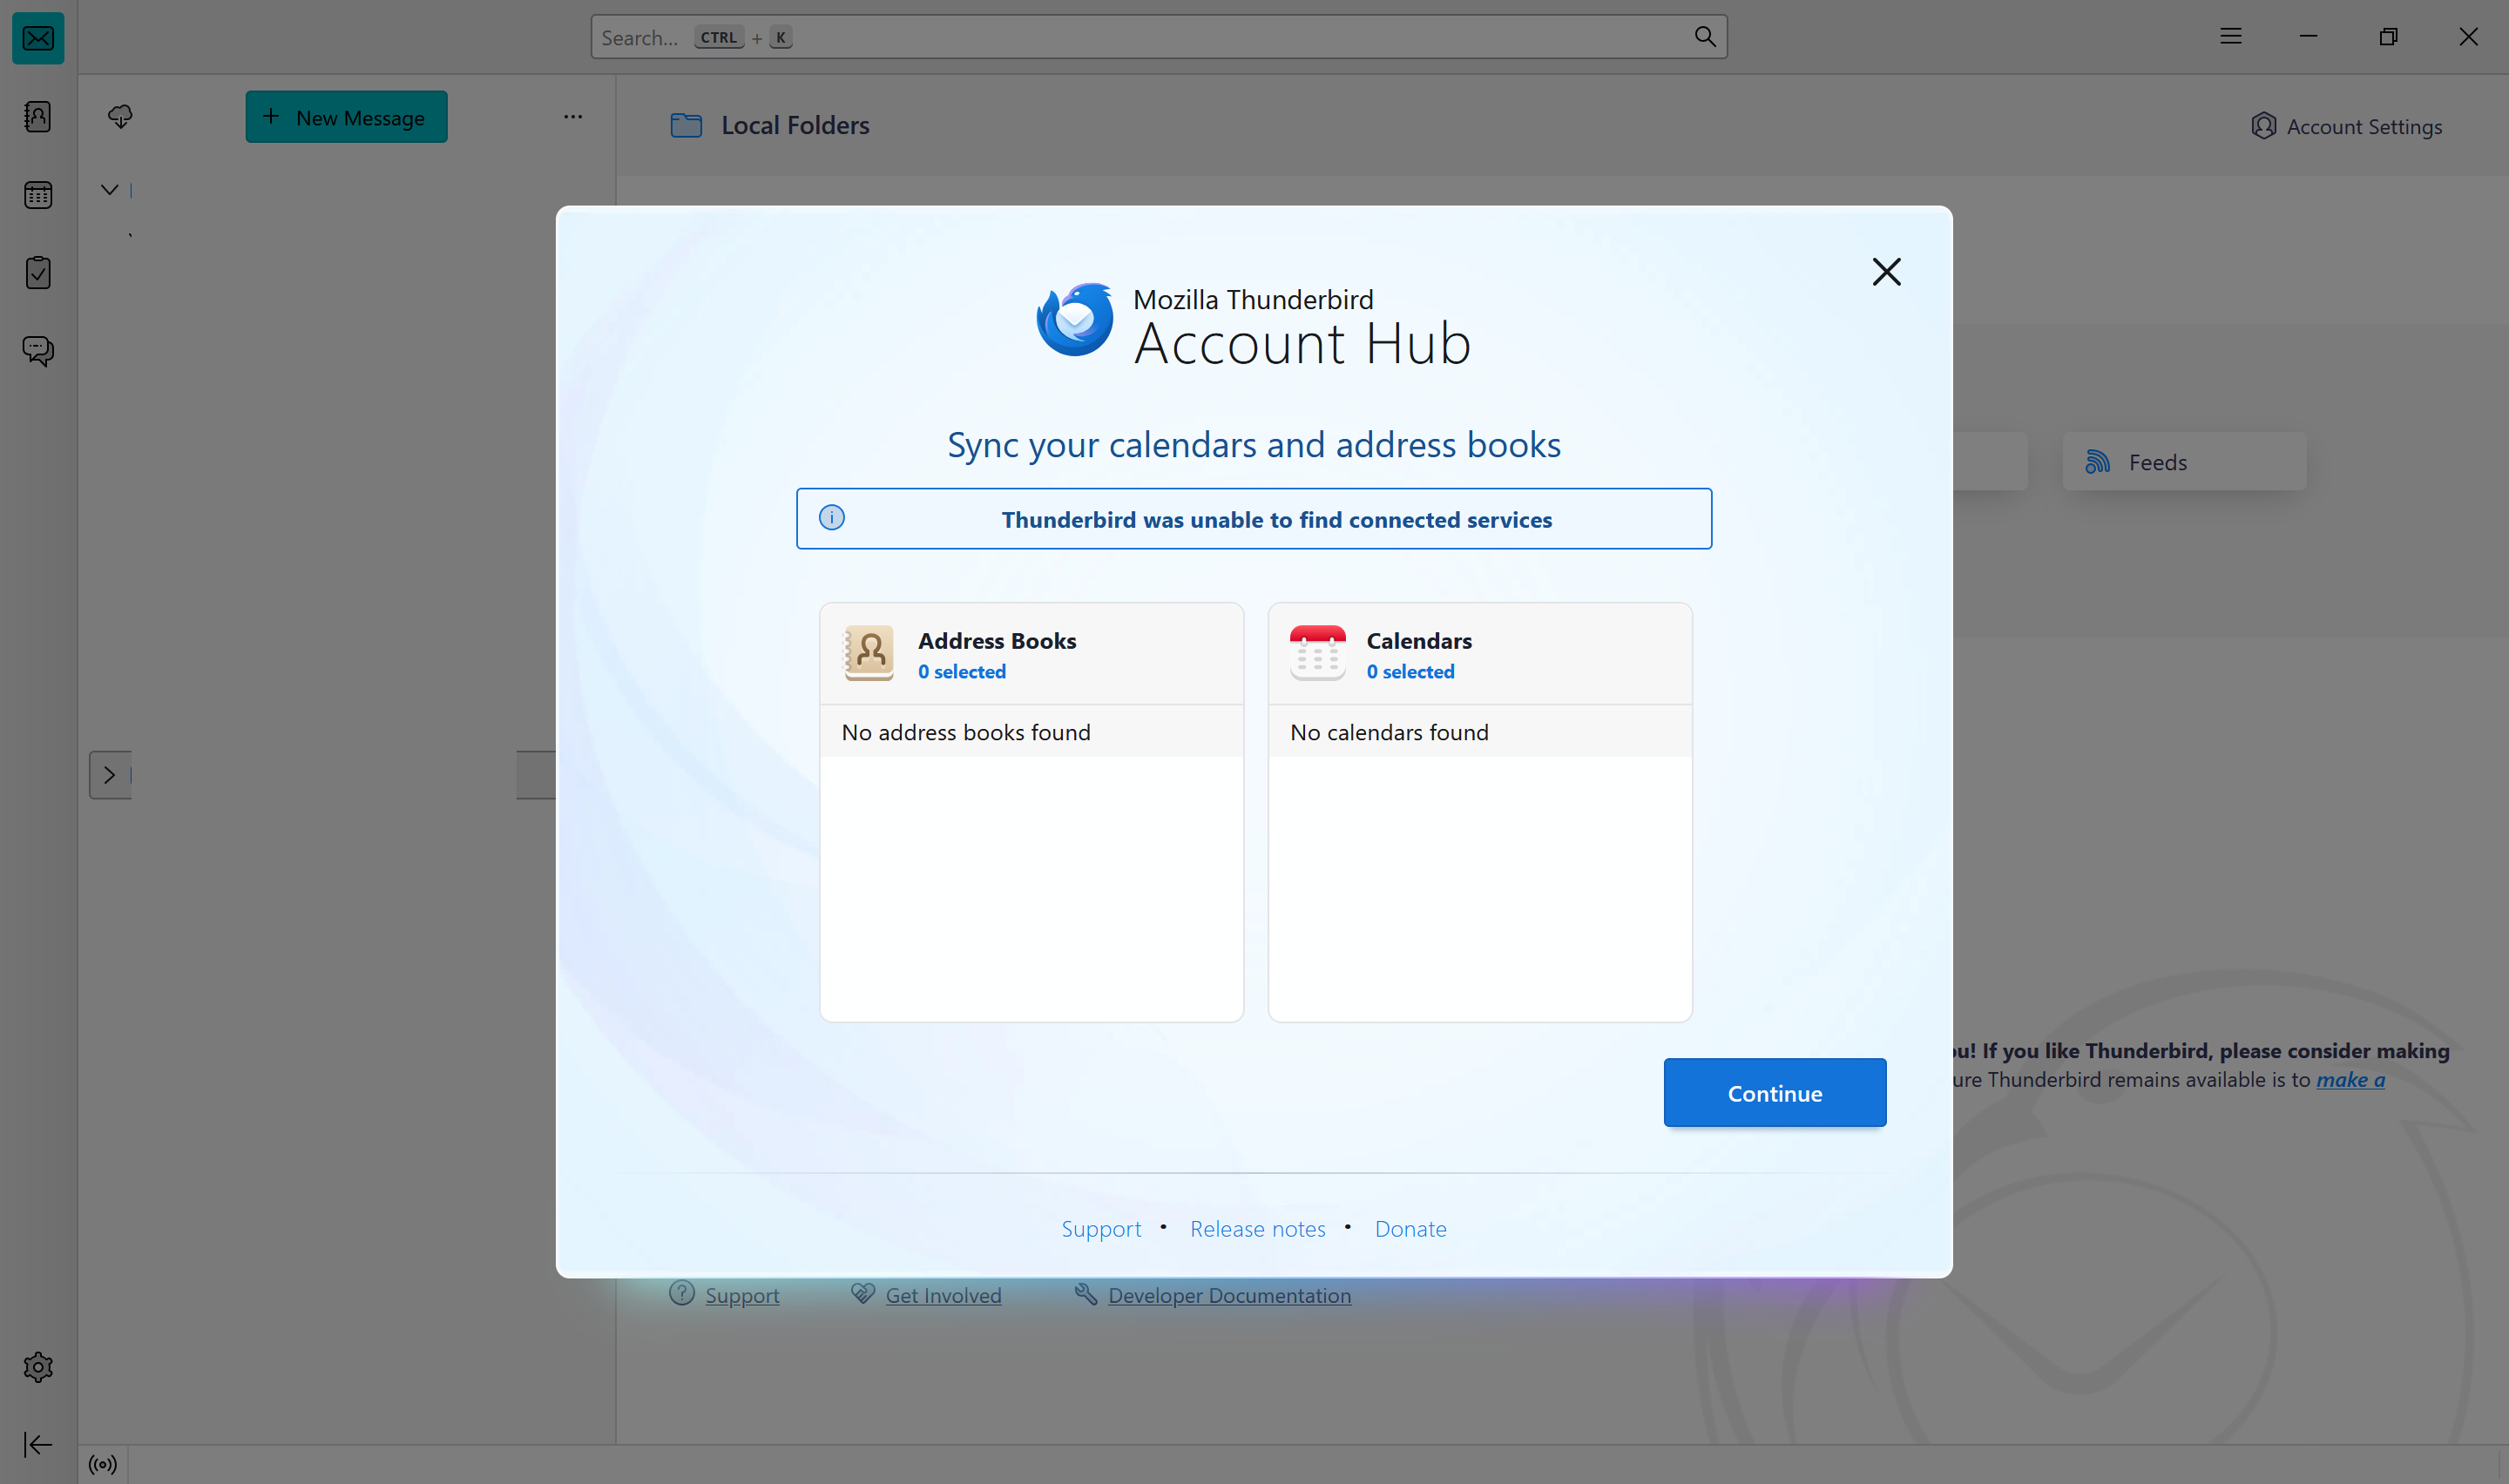Image resolution: width=2509 pixels, height=1484 pixels.
Task: Compose with the New Message button
Action: tap(346, 117)
